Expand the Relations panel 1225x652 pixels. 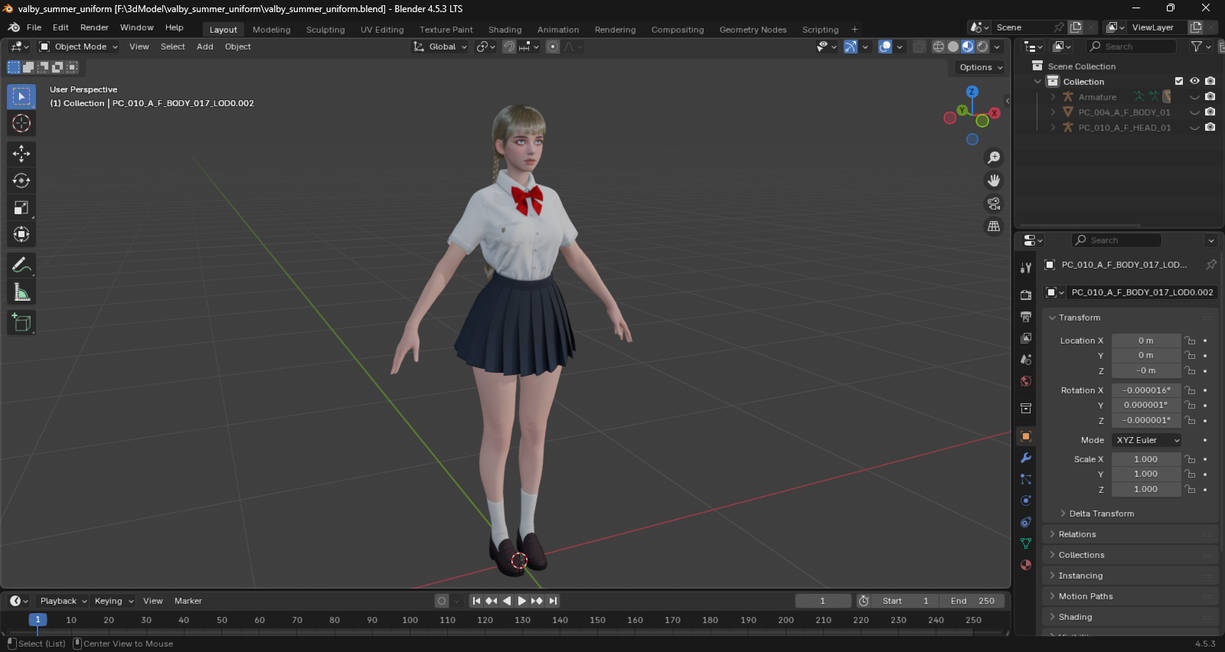(1077, 534)
